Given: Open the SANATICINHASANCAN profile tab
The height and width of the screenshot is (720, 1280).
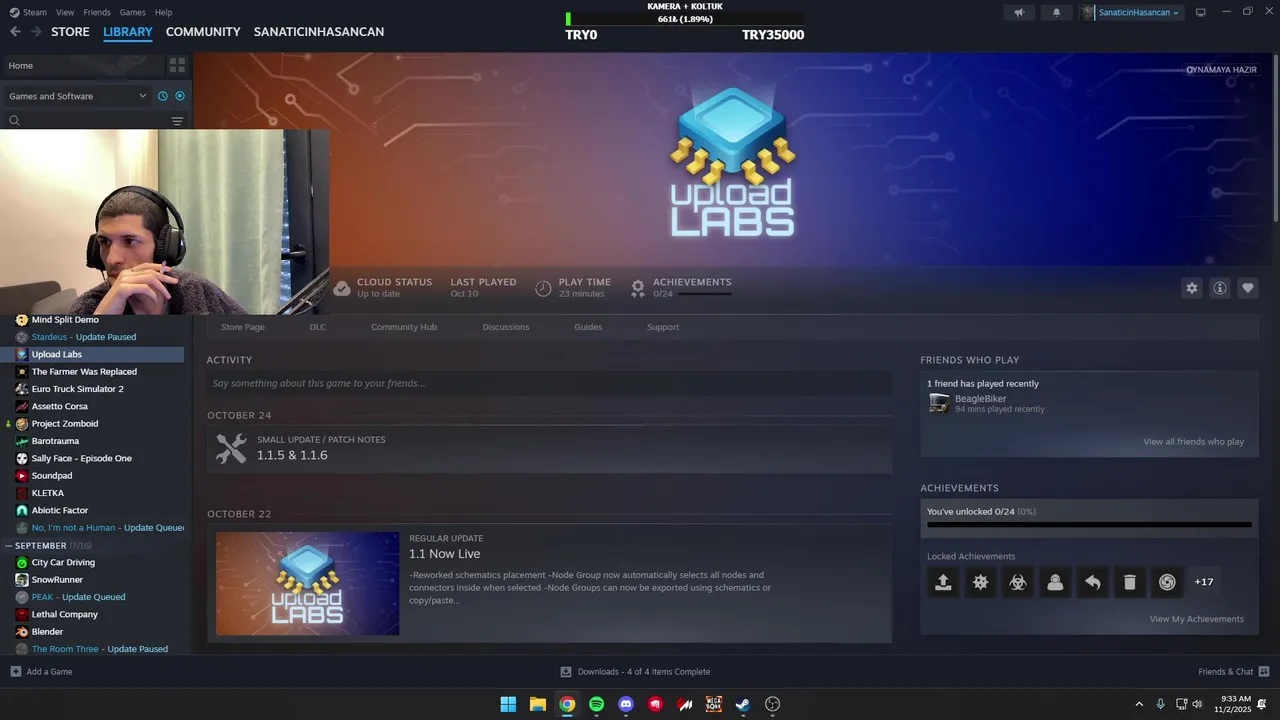Looking at the screenshot, I should [319, 32].
